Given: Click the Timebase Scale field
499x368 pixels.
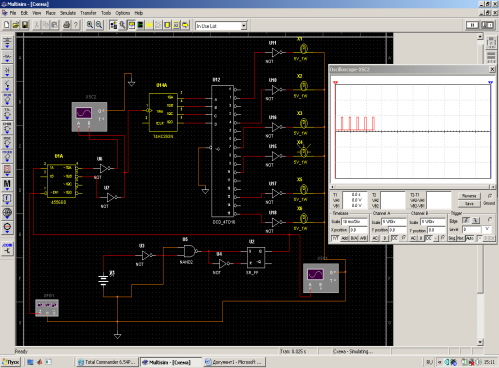Looking at the screenshot, I should [x=354, y=222].
